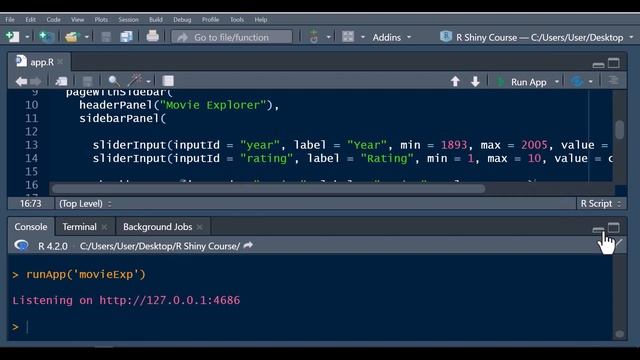Jump to previous section with up arrow
Image resolution: width=640 pixels, height=360 pixels.
(455, 82)
